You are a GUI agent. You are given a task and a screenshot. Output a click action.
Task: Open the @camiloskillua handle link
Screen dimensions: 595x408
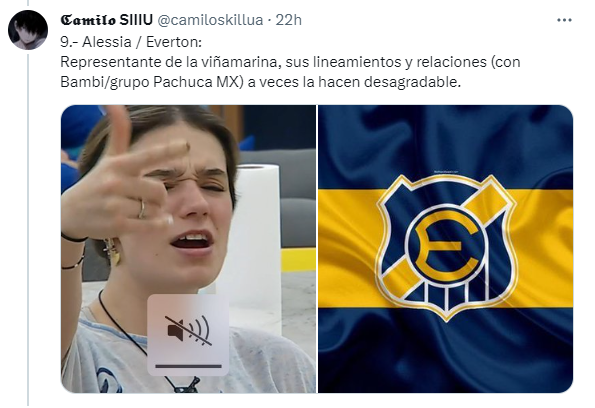(210, 20)
